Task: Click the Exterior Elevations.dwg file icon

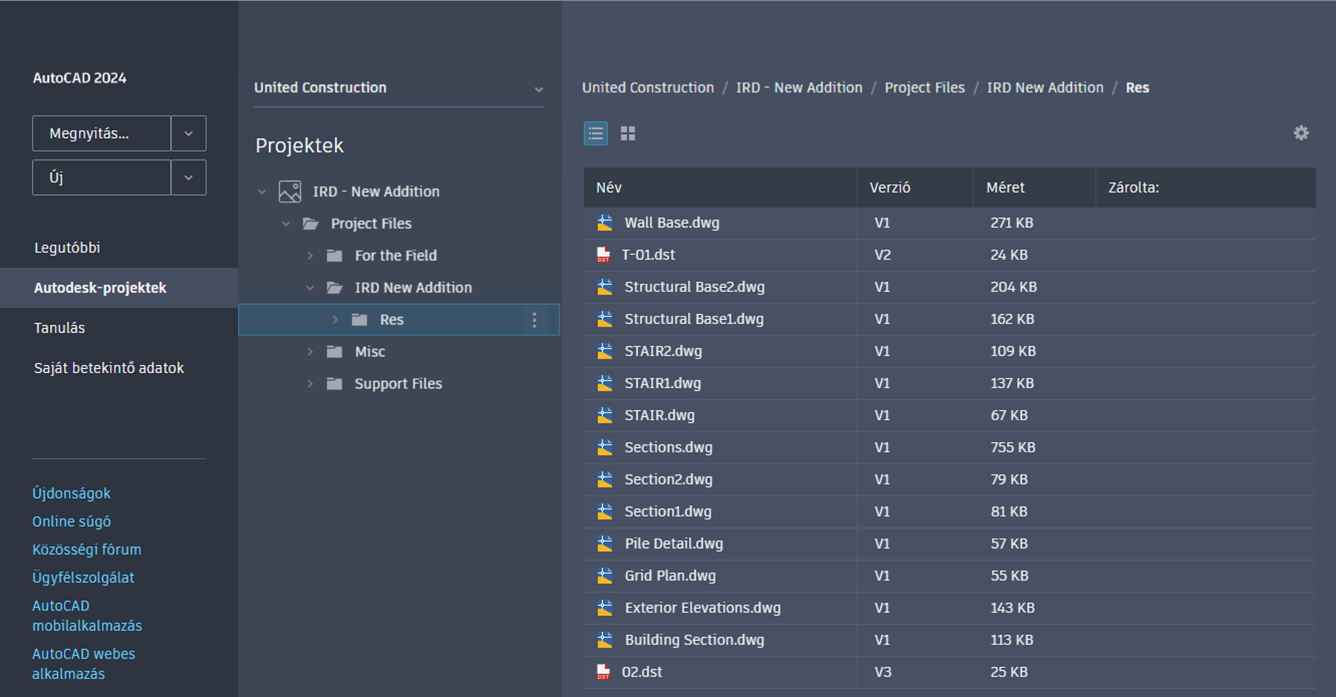Action: [x=605, y=607]
